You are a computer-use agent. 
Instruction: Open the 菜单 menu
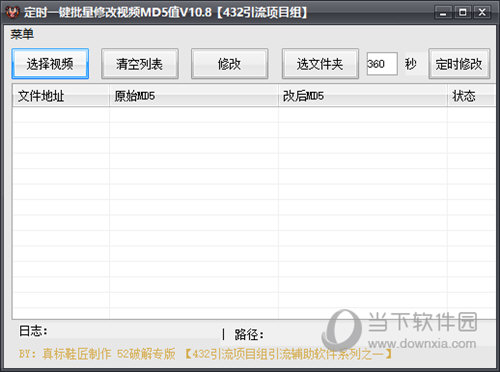click(22, 34)
